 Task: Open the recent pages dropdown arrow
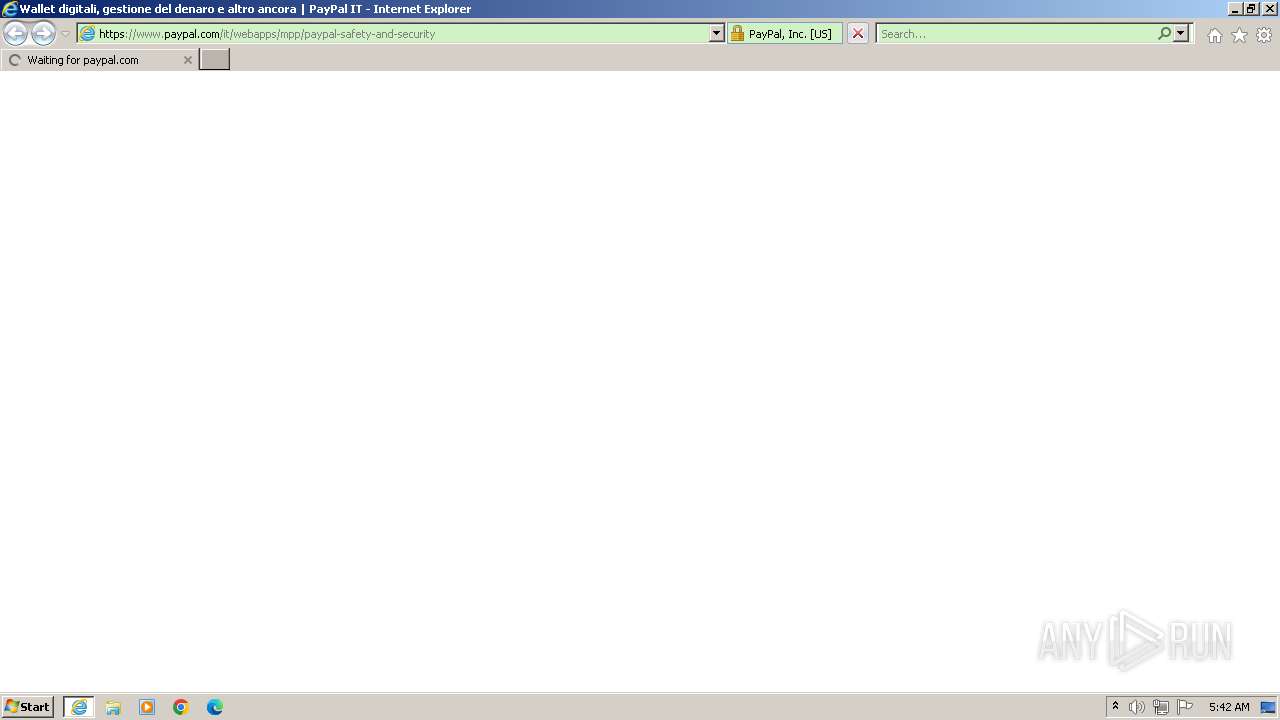[65, 34]
